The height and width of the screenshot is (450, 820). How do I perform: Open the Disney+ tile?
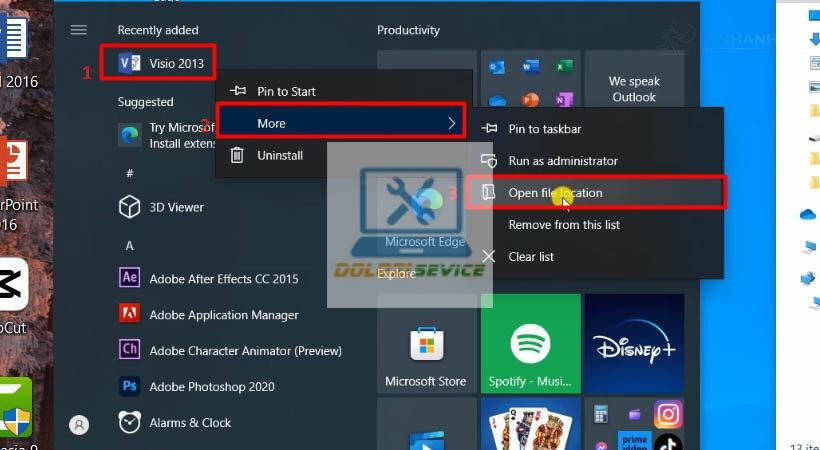pyautogui.click(x=634, y=344)
